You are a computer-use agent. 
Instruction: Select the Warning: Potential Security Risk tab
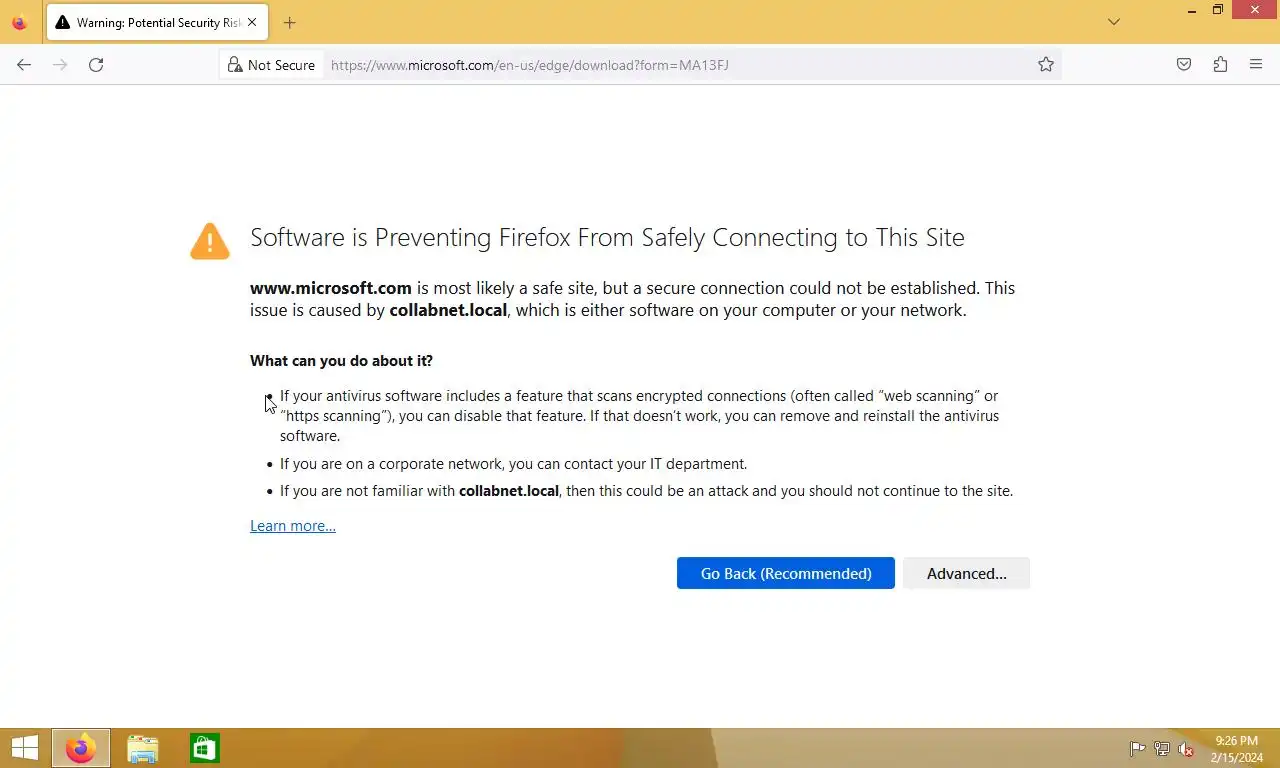coord(150,22)
